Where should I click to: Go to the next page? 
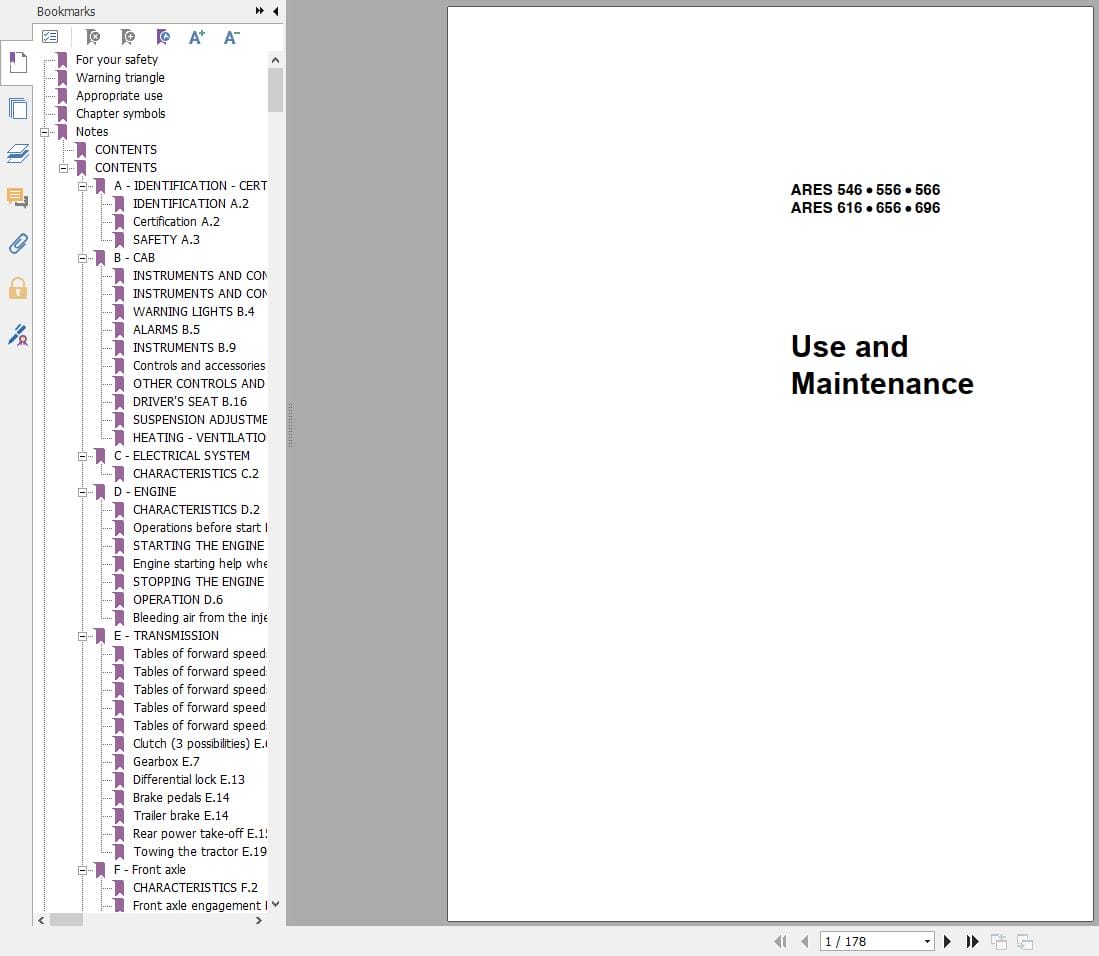point(948,941)
